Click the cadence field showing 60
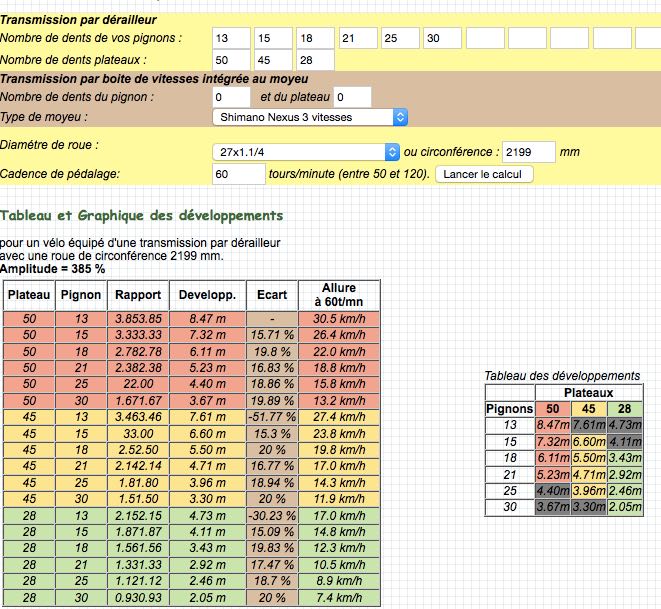 click(x=239, y=174)
